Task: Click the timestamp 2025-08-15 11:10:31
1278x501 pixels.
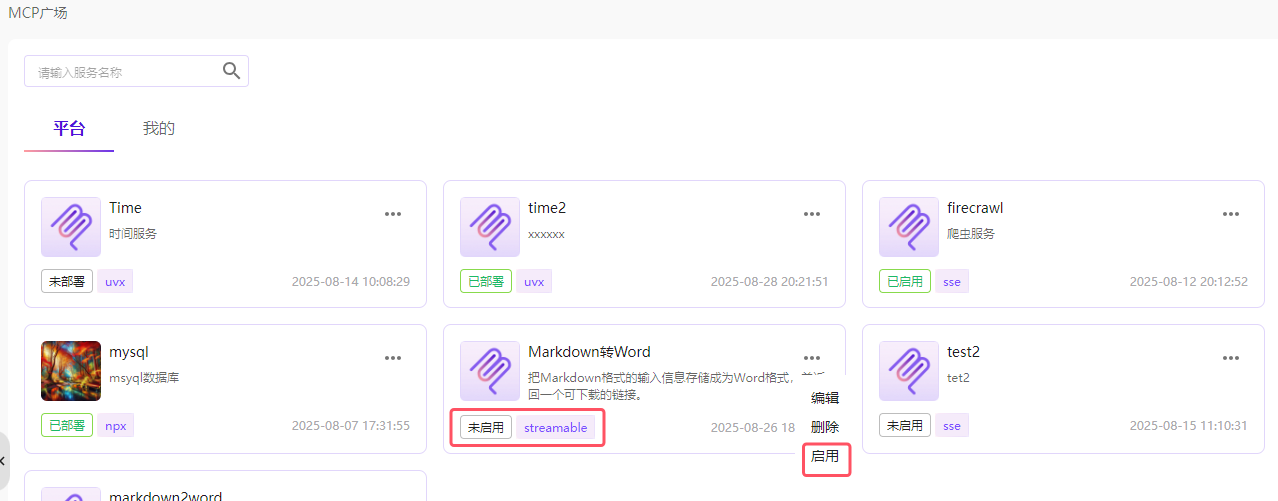Action: click(x=1189, y=426)
